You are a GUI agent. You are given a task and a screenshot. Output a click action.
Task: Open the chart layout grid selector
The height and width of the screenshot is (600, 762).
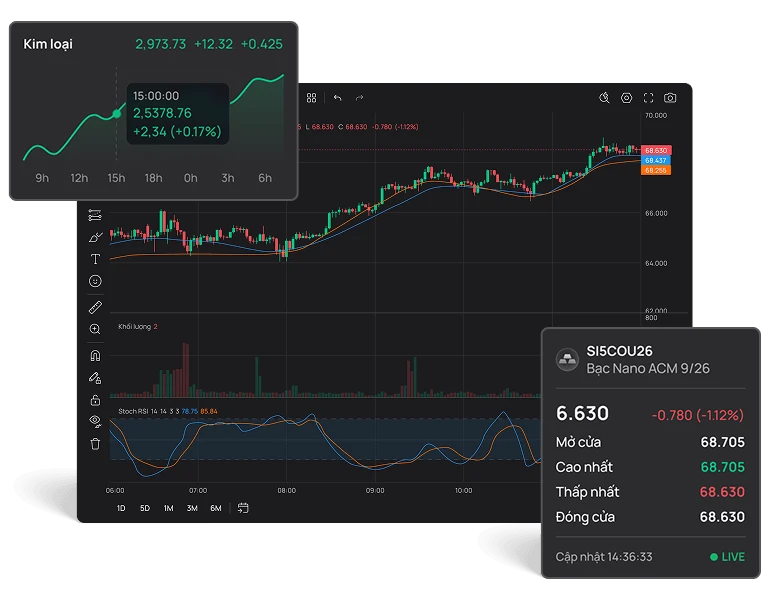(x=312, y=98)
